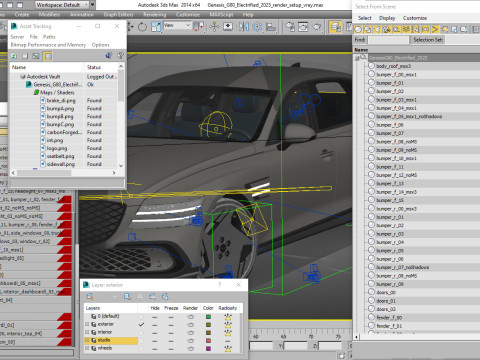Activate Select and Scale tool in main toolbar
Image resolution: width=480 pixels, height=360 pixels.
coord(156,27)
